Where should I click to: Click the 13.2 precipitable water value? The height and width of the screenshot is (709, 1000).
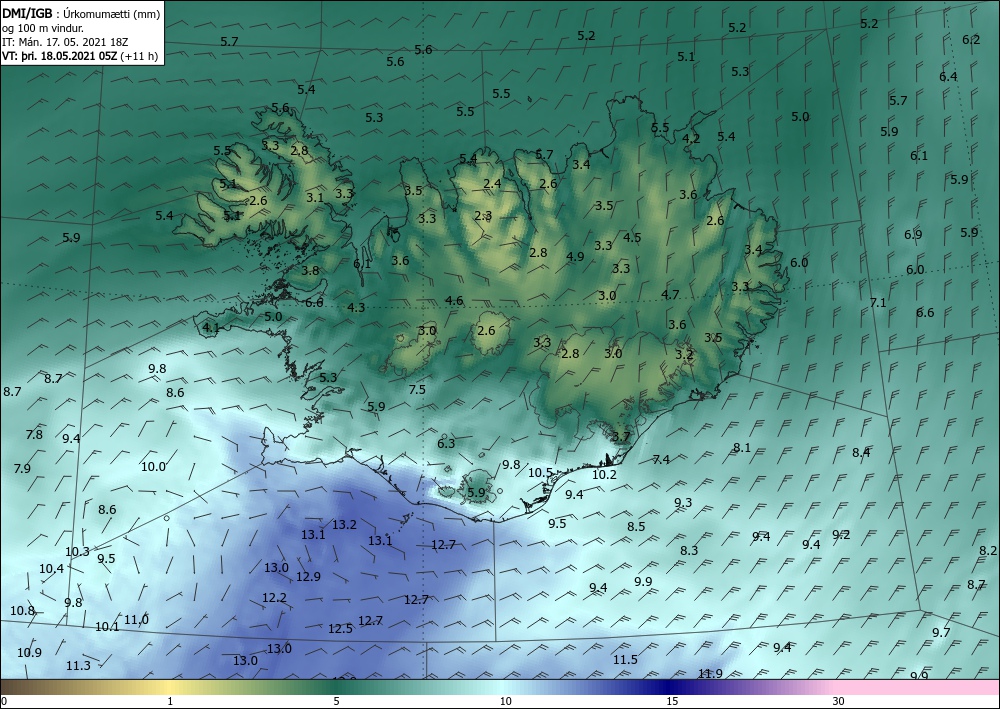tap(344, 525)
